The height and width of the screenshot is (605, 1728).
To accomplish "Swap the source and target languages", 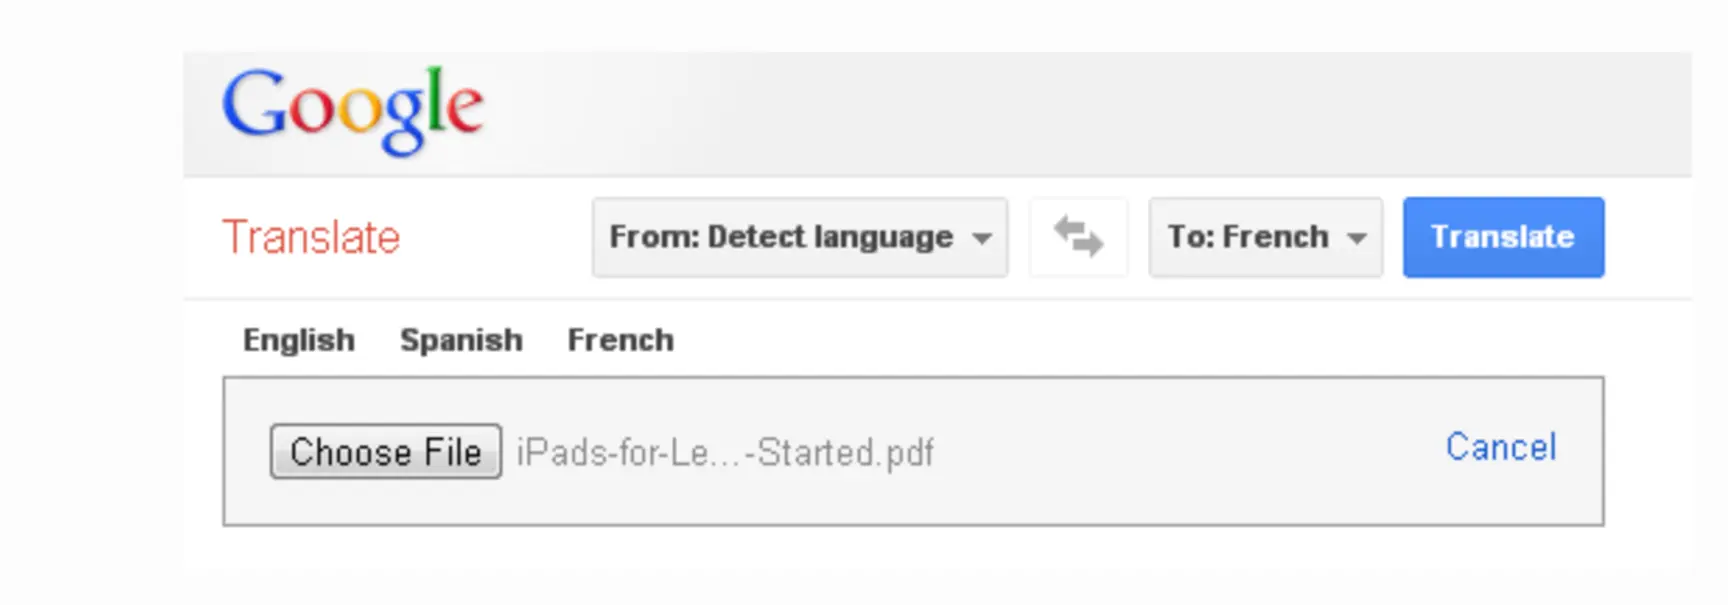I will [x=1079, y=237].
